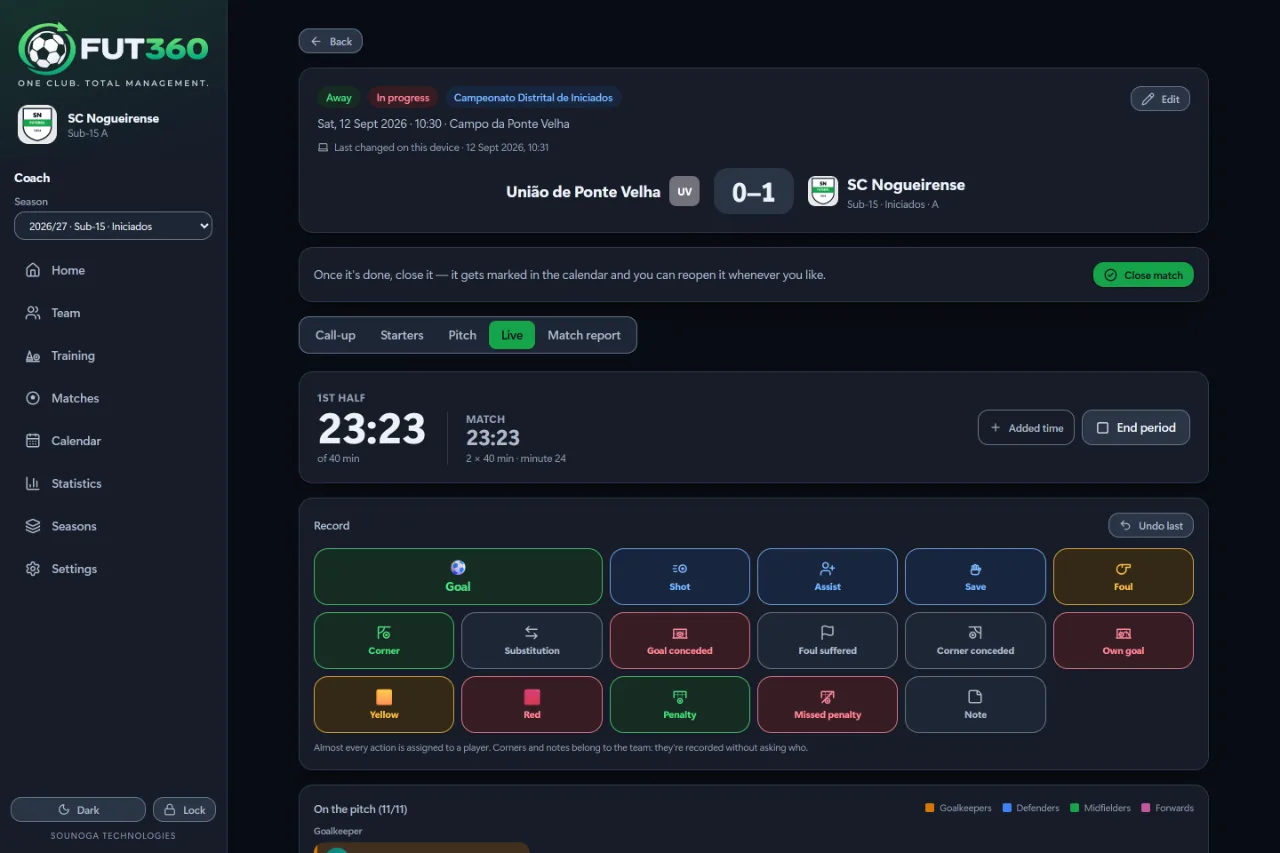
Task: Record a Shot event
Action: pyautogui.click(x=680, y=576)
